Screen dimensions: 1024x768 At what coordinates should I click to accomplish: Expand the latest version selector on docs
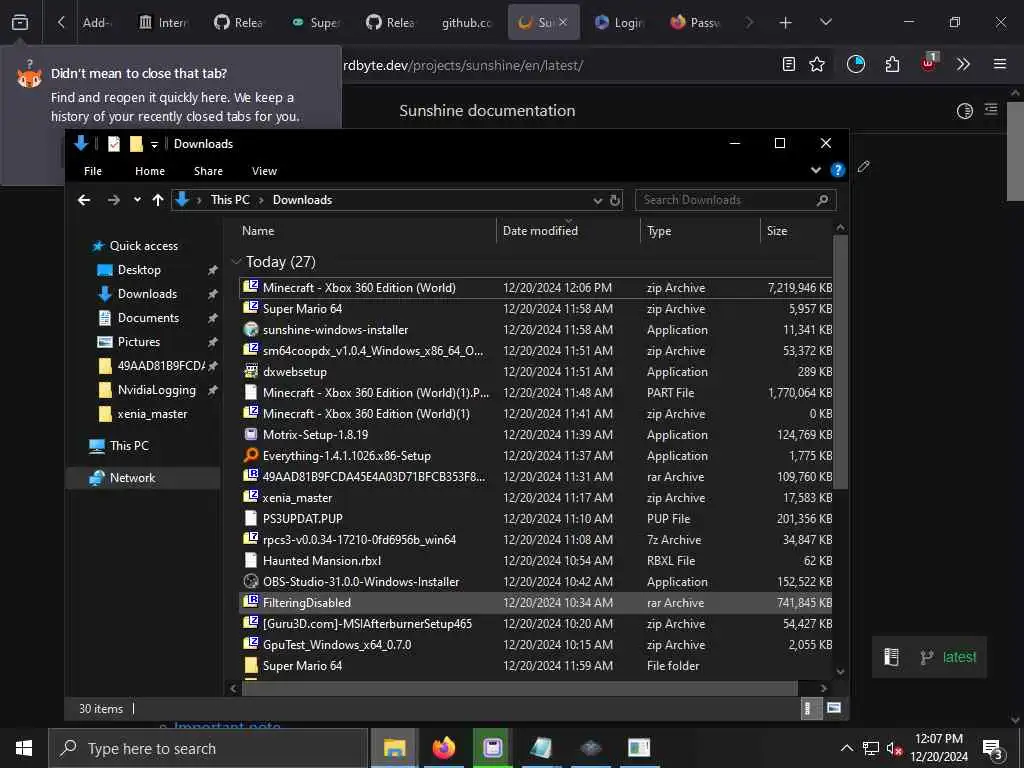pos(929,657)
